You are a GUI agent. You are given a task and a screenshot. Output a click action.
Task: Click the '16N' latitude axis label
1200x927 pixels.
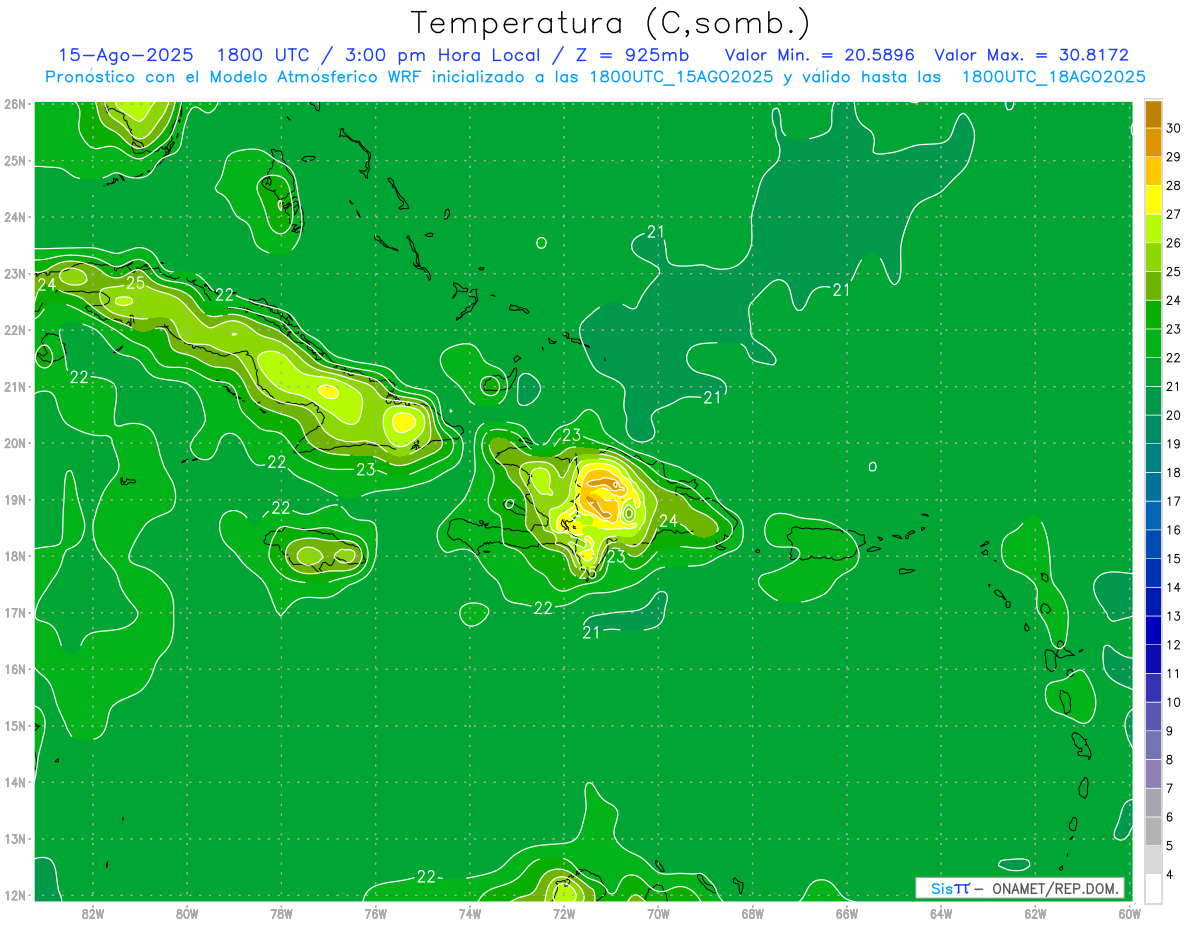[15, 669]
